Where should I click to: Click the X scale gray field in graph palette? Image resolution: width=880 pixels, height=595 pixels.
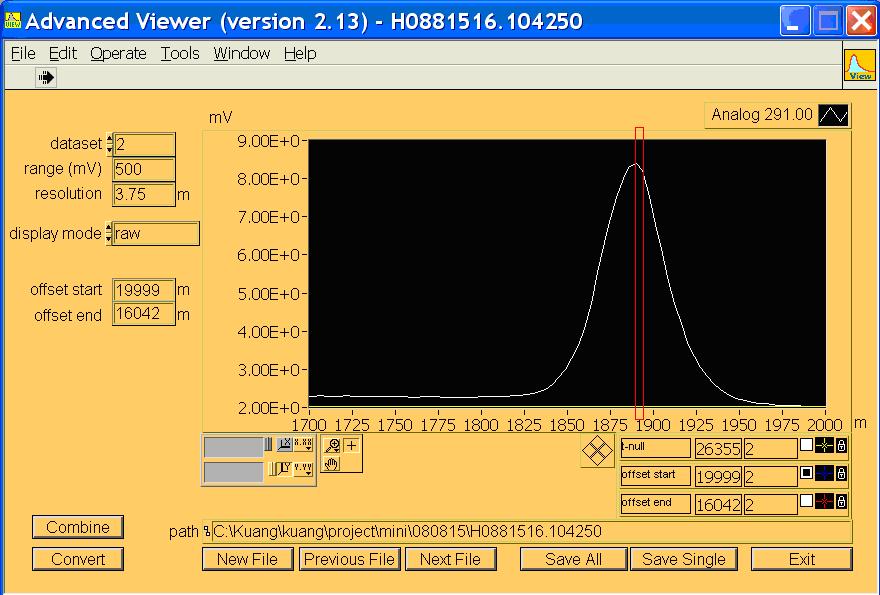(233, 447)
